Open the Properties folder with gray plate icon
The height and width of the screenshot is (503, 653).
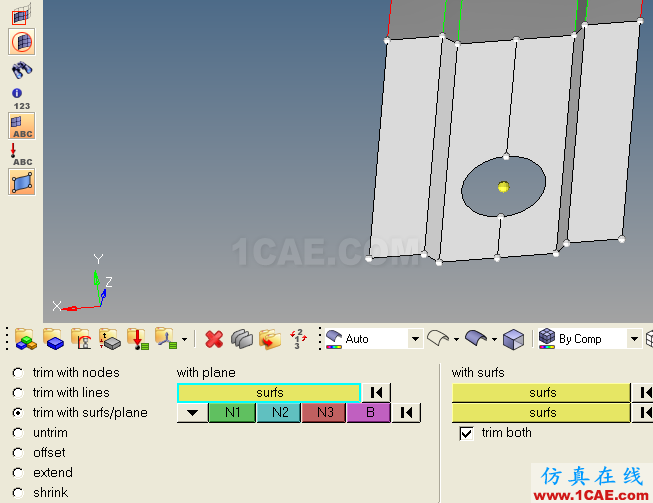(110, 339)
